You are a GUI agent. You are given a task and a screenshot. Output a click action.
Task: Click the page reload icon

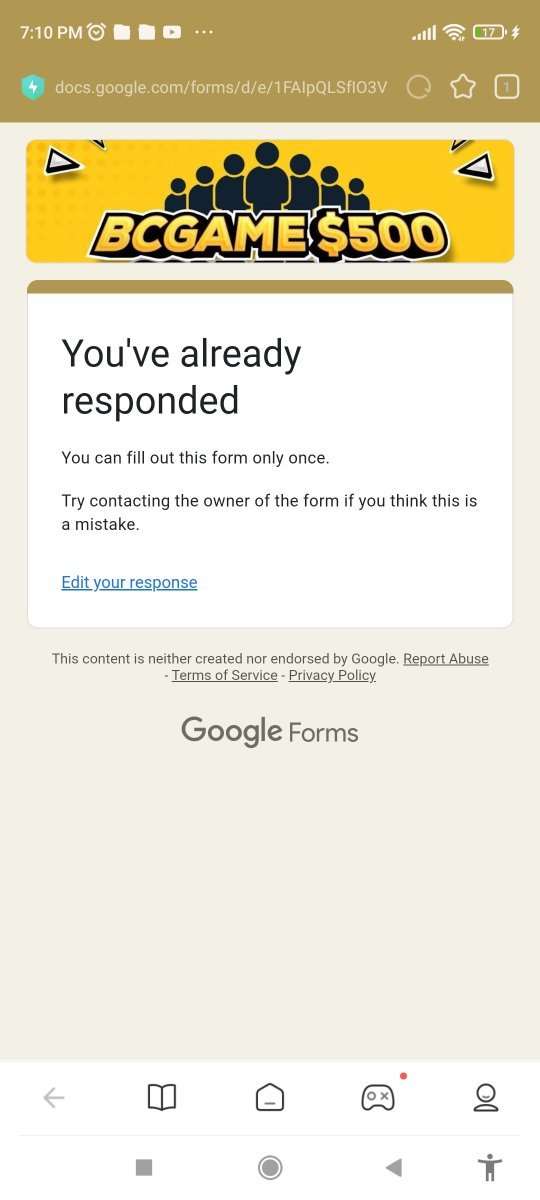coord(419,88)
